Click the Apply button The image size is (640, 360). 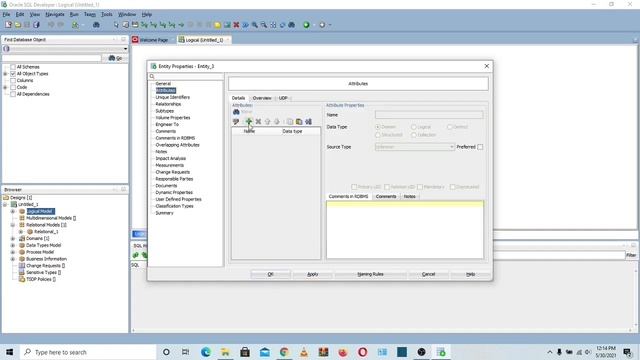click(x=312, y=274)
